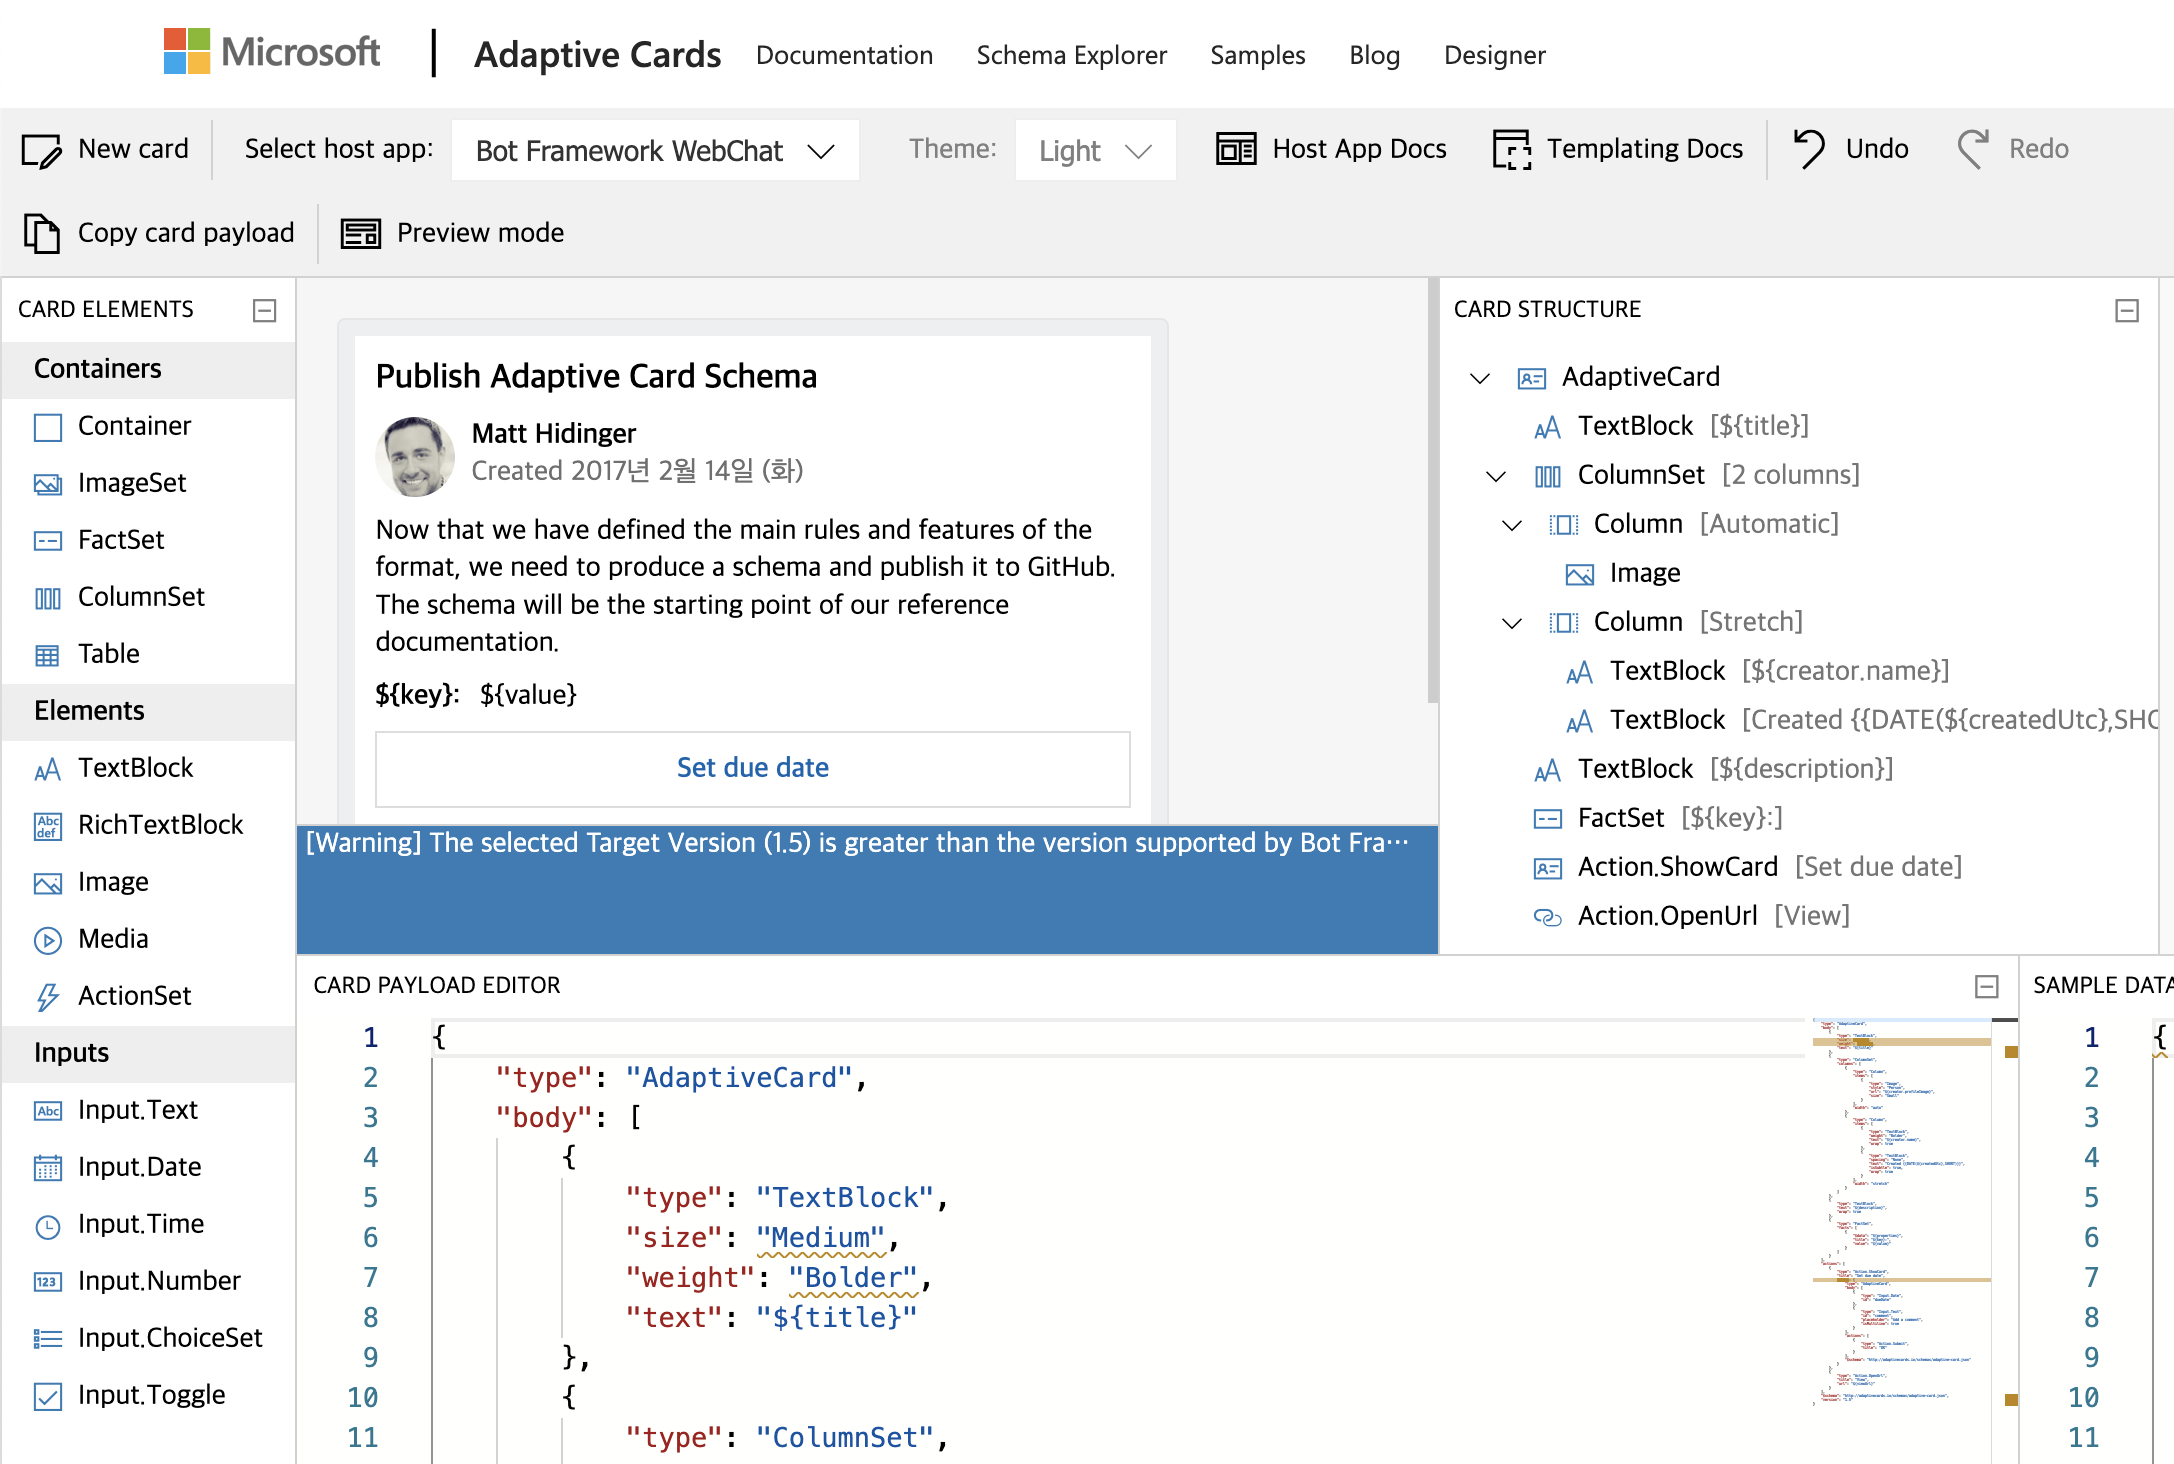
Task: Open the host app dropdown
Action: coord(655,150)
